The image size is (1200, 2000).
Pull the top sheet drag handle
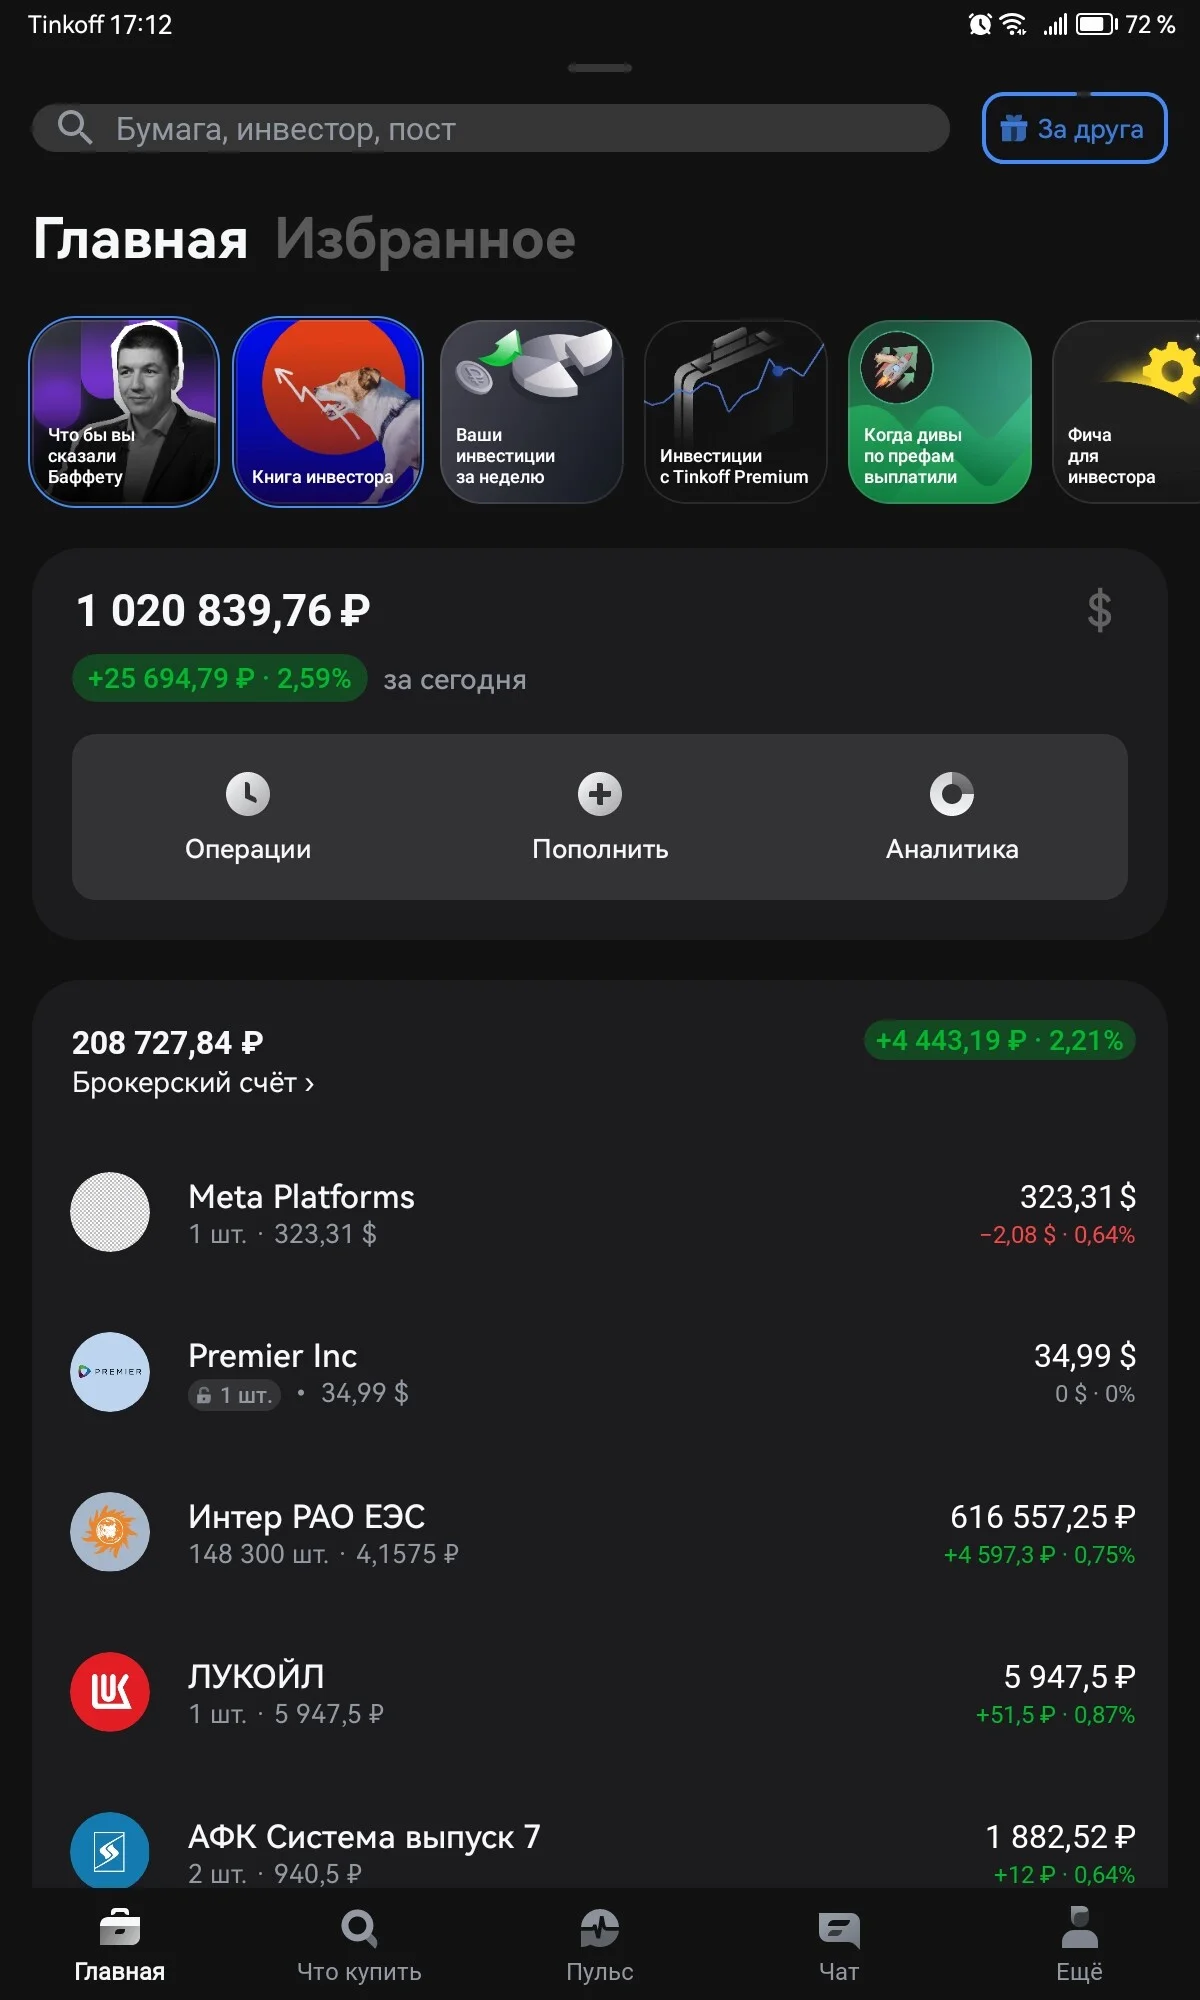click(600, 68)
